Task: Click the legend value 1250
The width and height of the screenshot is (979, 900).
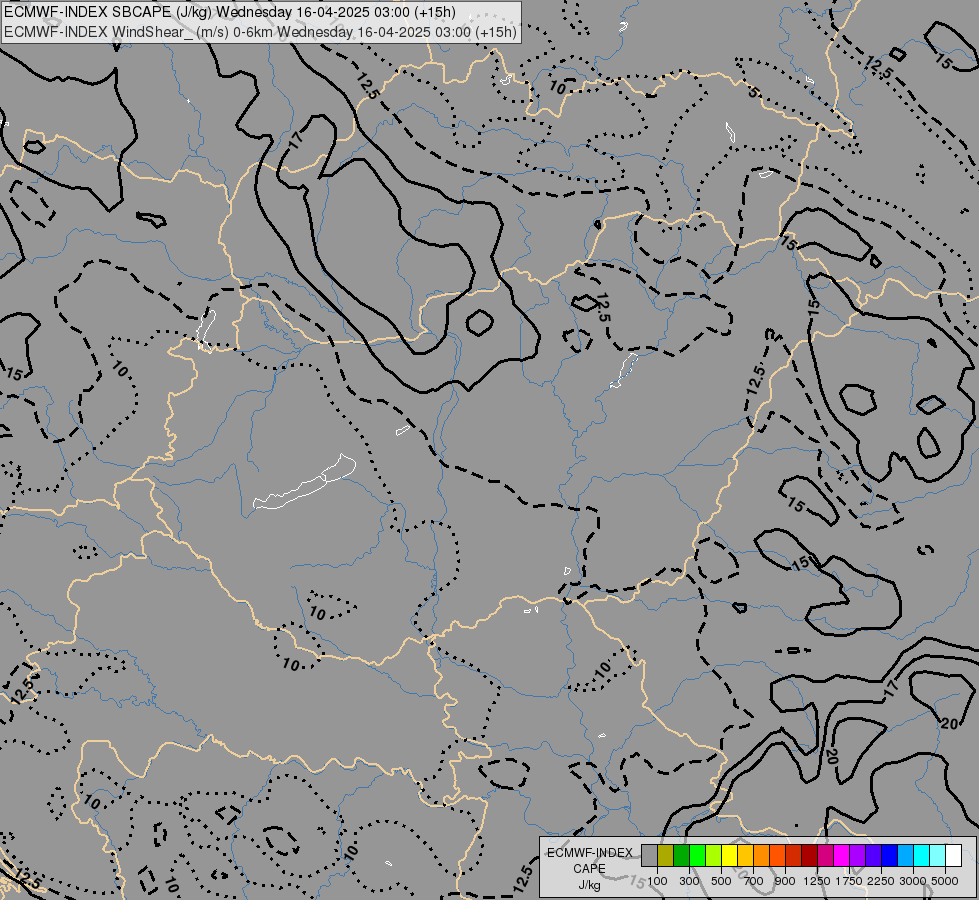Action: (x=817, y=881)
